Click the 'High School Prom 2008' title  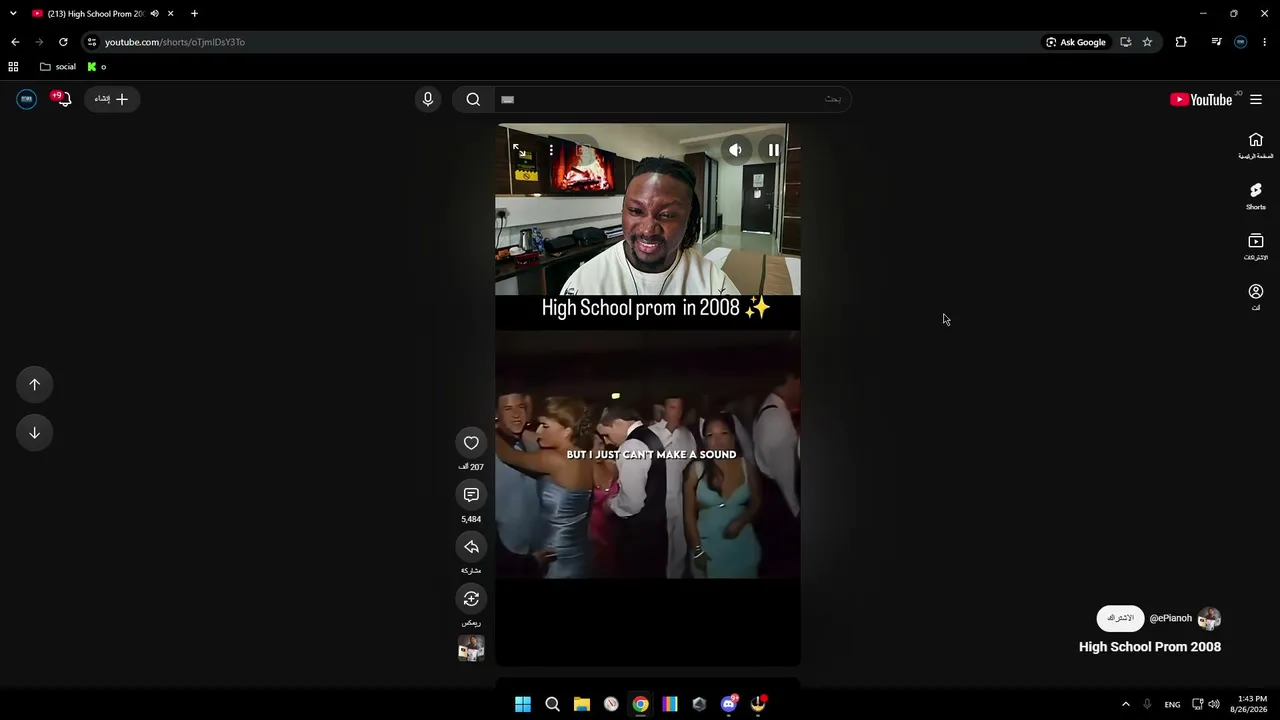[x=1150, y=647]
